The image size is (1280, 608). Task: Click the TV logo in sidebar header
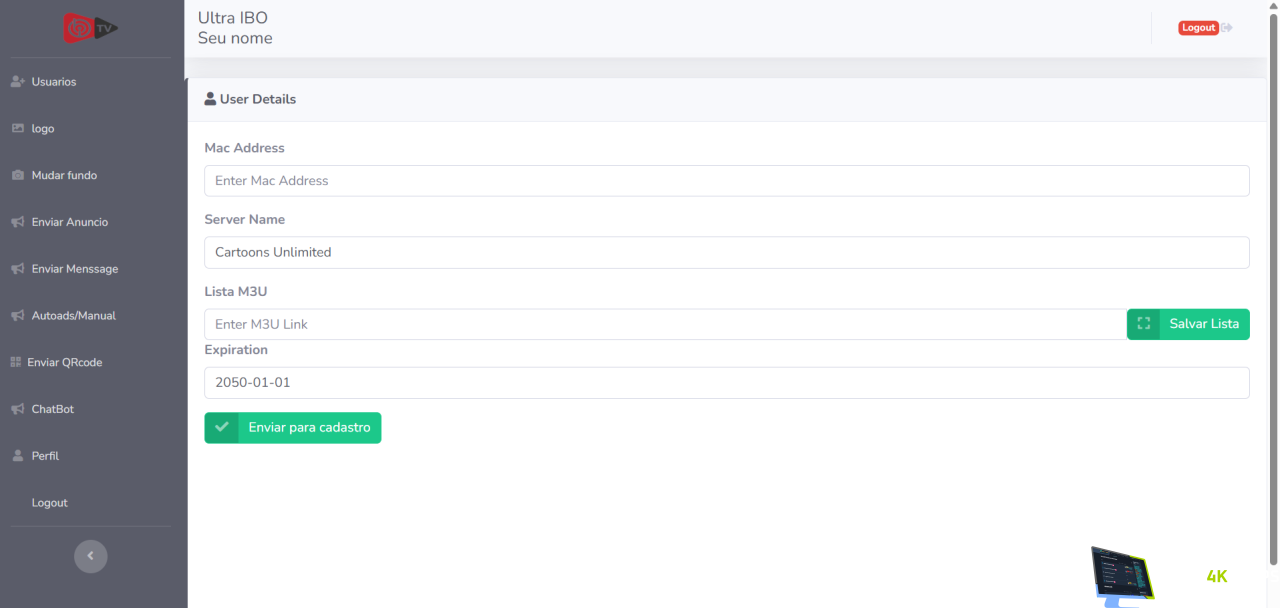[91, 28]
